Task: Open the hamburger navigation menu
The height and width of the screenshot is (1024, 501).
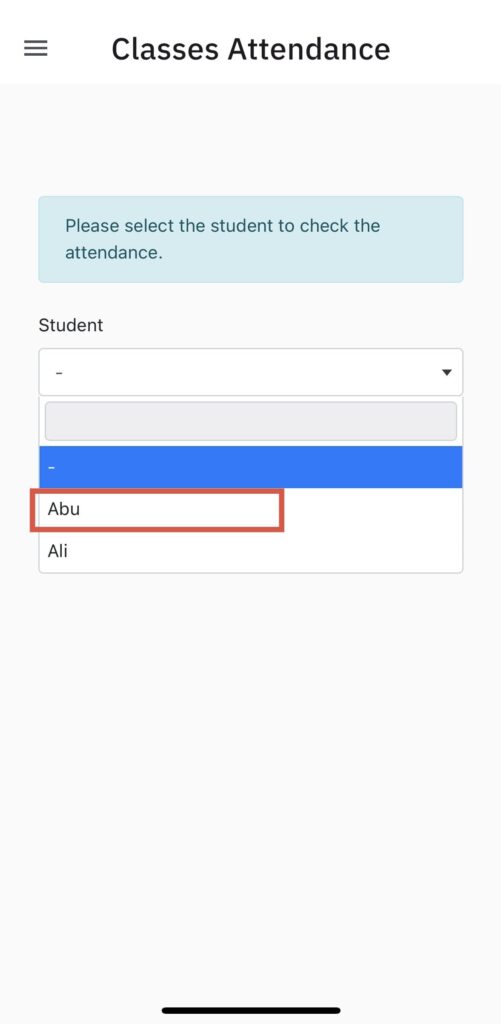Action: [35, 48]
